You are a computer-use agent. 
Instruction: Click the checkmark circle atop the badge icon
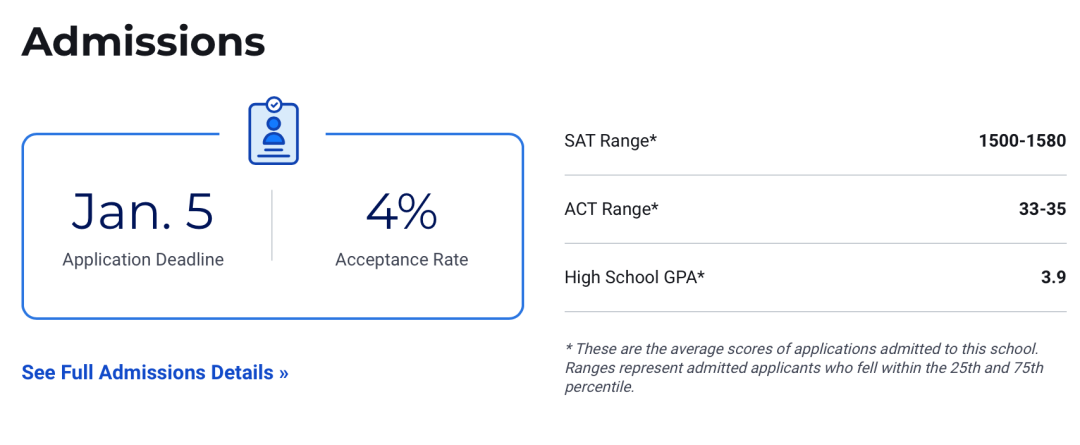(x=274, y=105)
